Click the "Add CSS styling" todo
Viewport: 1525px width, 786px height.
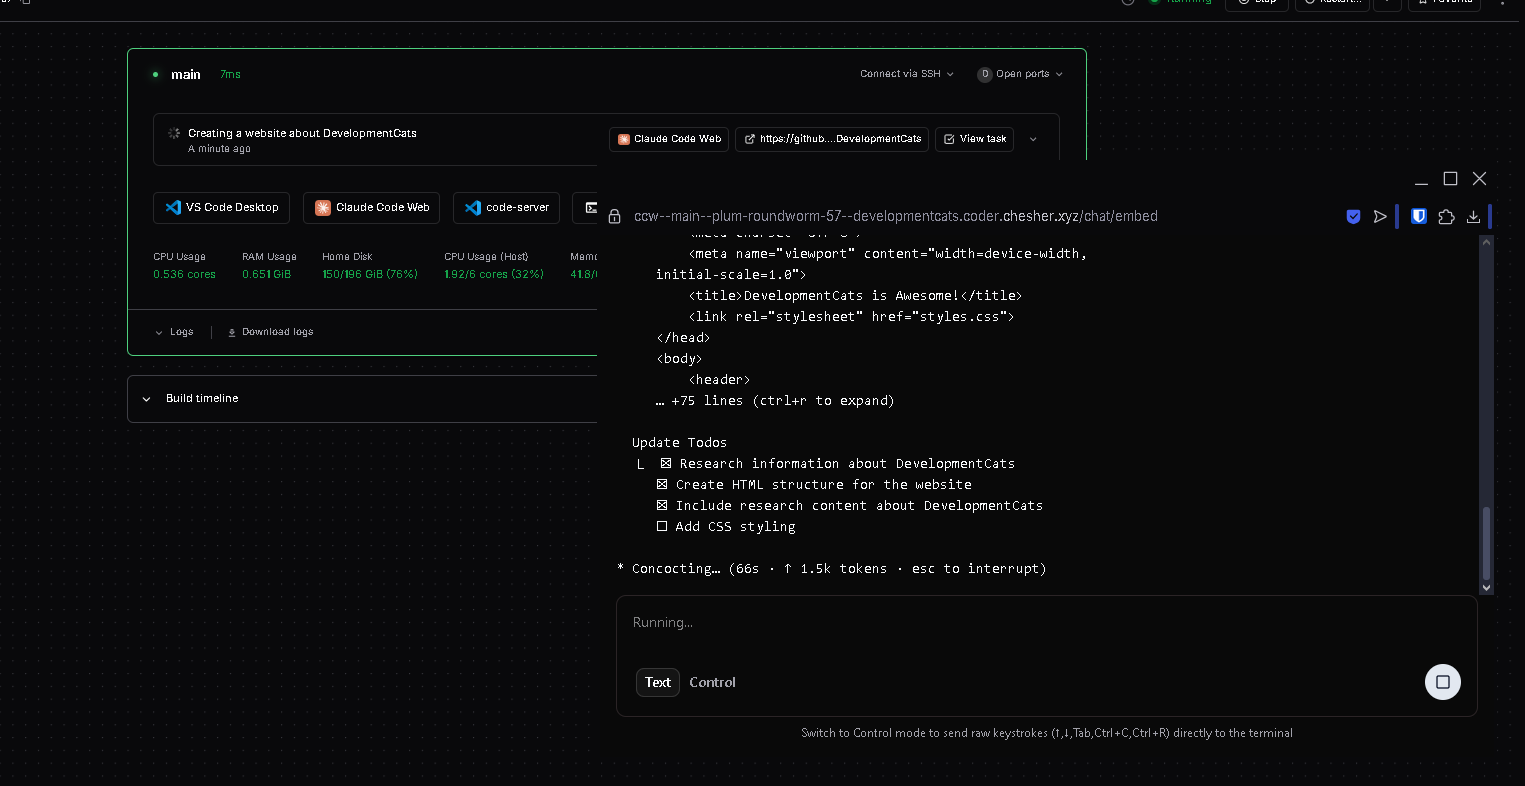click(x=726, y=526)
